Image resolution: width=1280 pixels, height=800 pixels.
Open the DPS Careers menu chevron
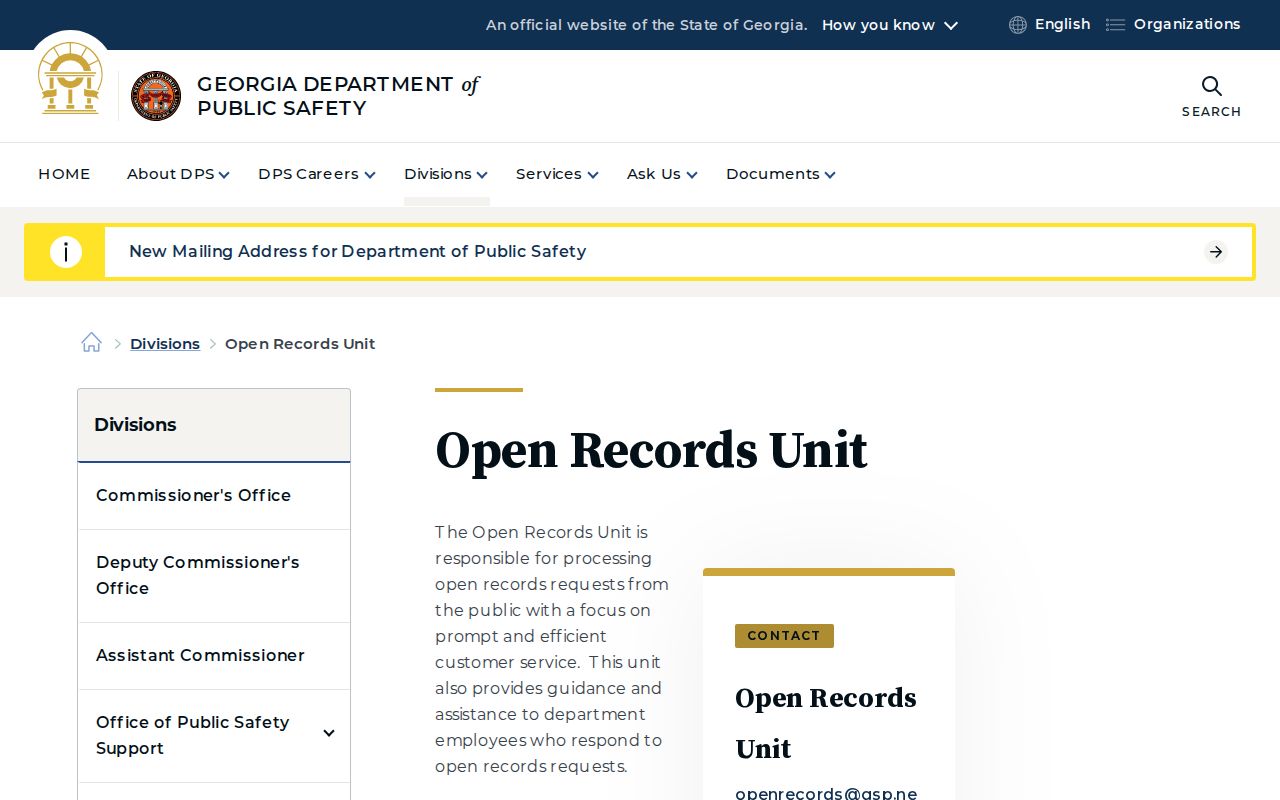[370, 175]
